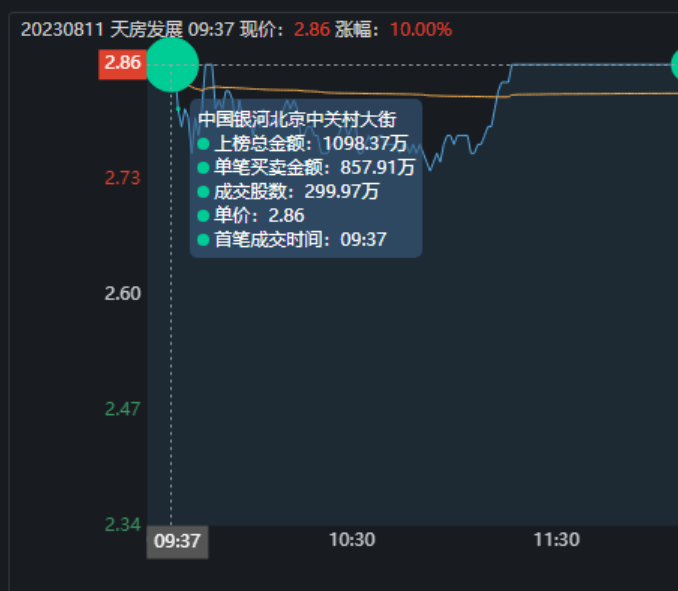Click the orange average price line

[600, 93]
